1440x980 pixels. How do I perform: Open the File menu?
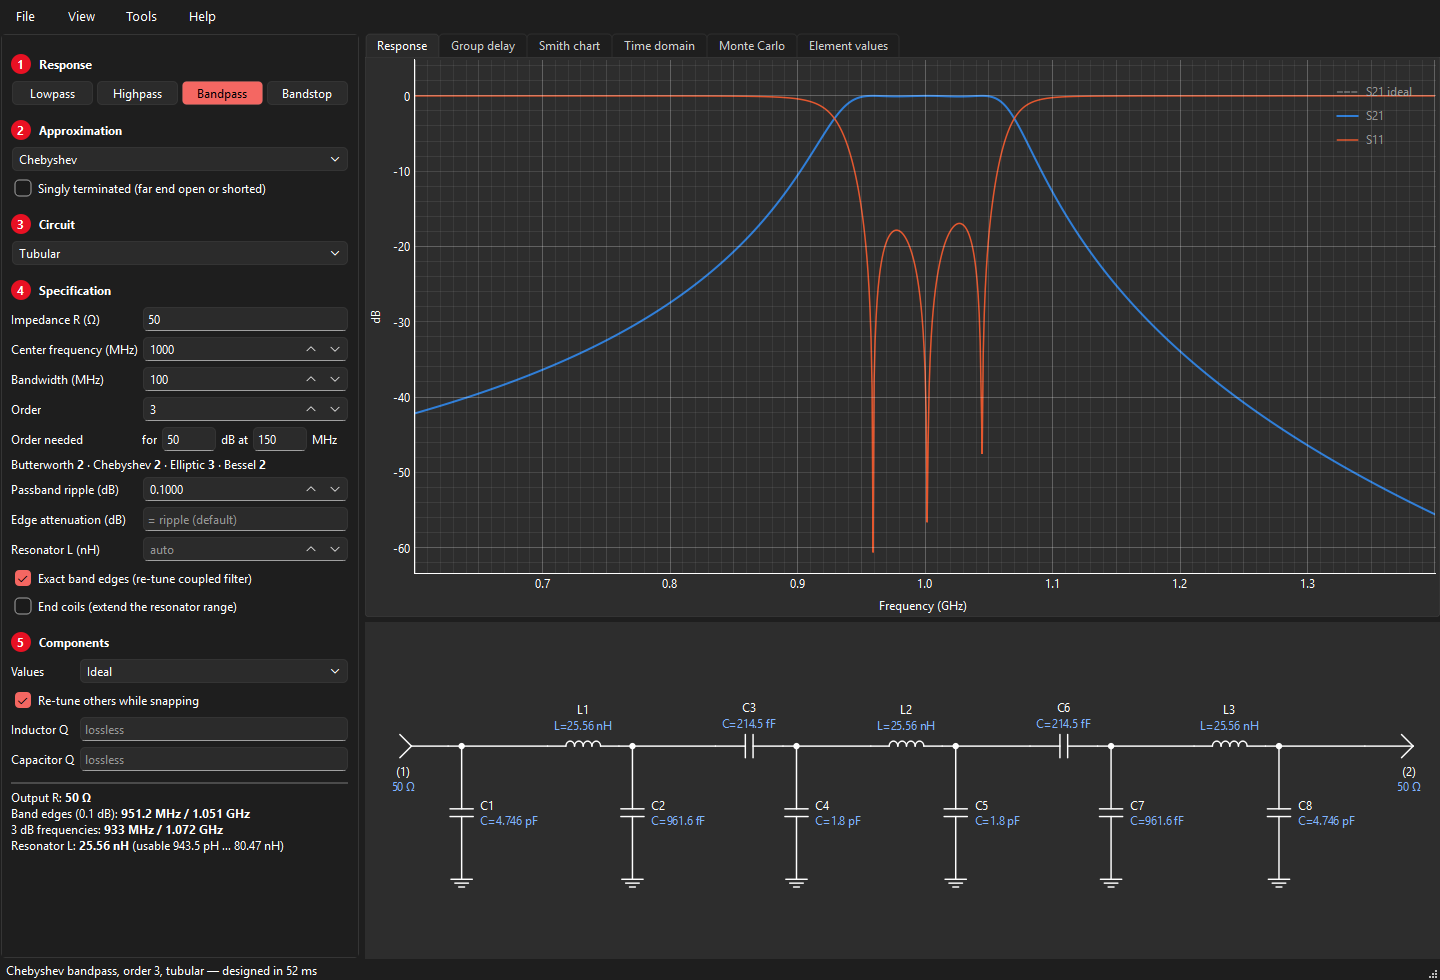[x=26, y=16]
